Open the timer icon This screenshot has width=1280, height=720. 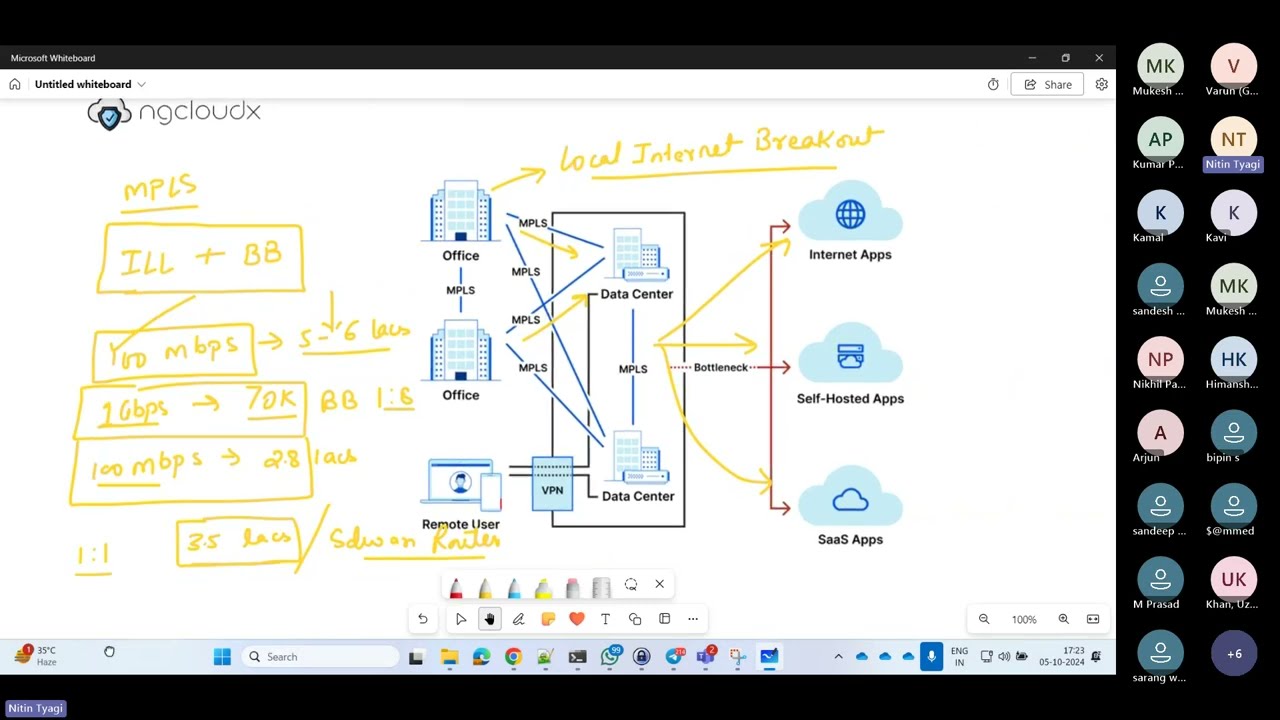[993, 85]
